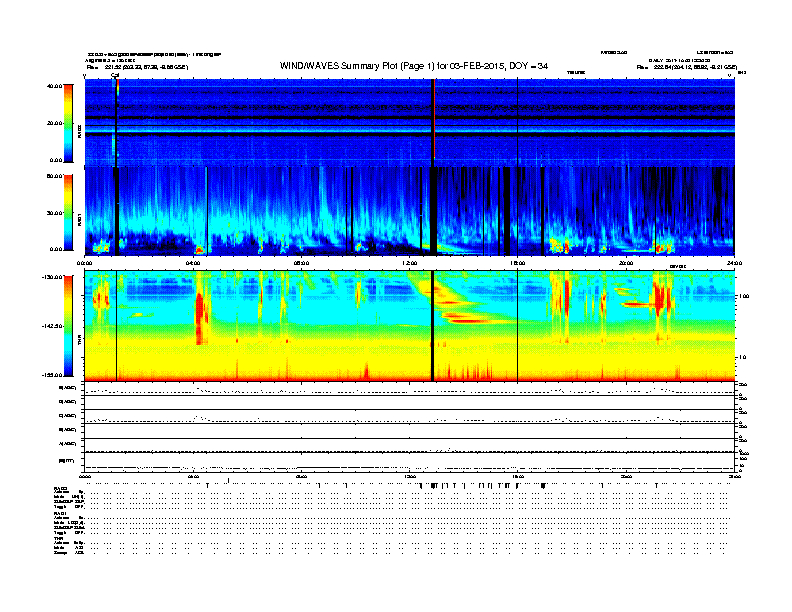Click the 16:00 time axis label

coord(518,263)
